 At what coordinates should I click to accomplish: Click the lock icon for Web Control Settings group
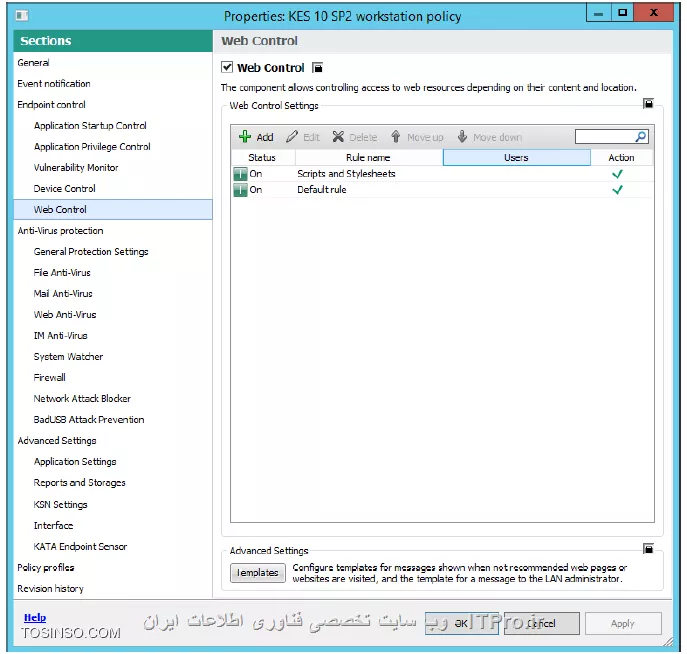coord(648,103)
